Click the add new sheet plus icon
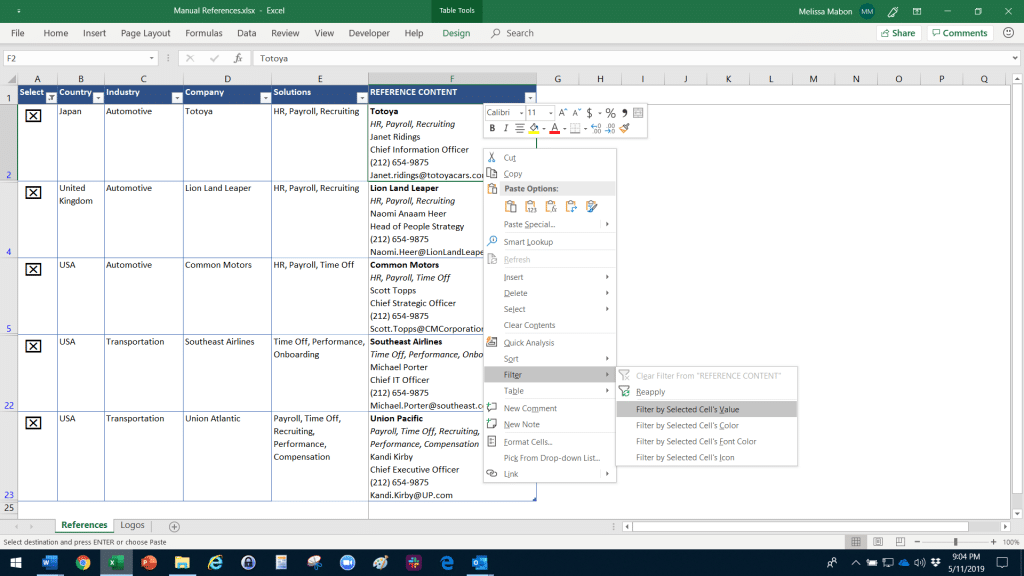1024x576 pixels. (174, 526)
